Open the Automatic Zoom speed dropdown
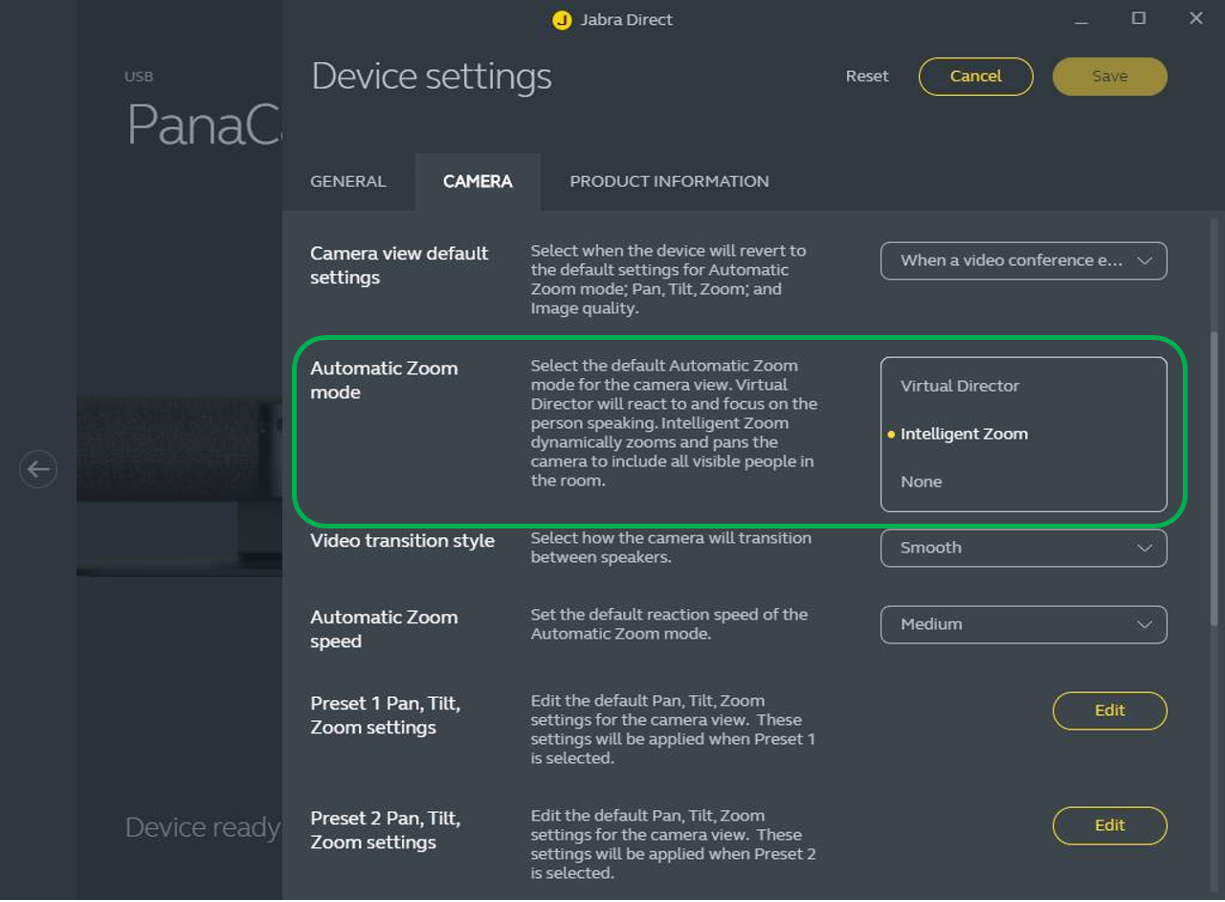The image size is (1225, 902). tap(1023, 624)
